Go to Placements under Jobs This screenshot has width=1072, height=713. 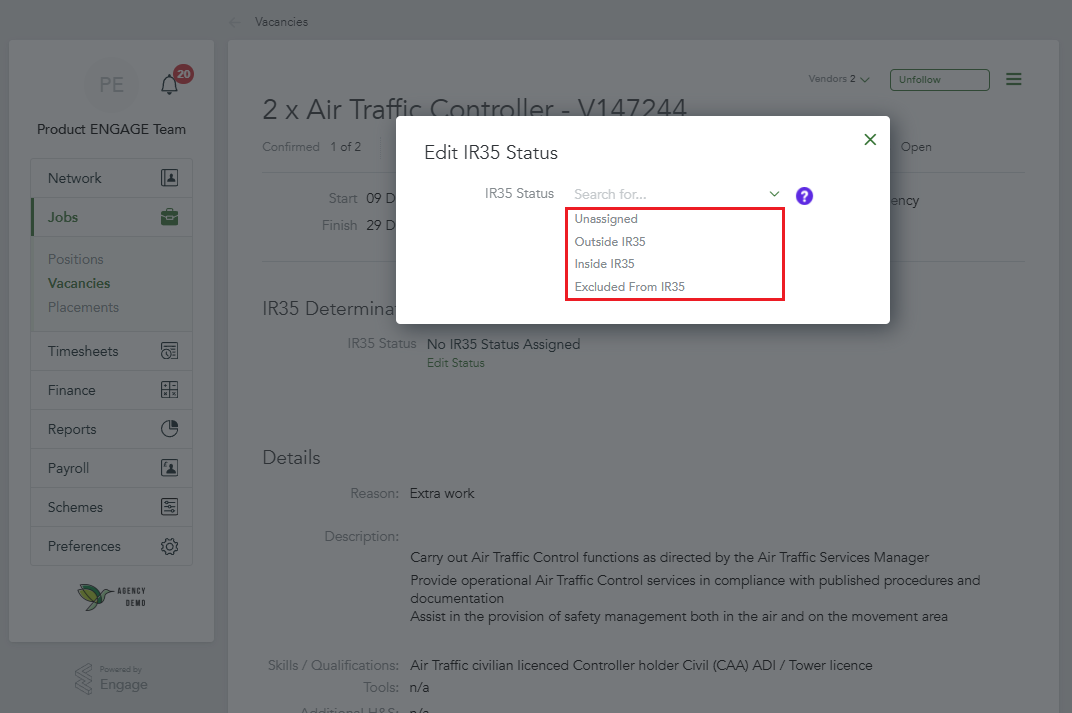[x=83, y=307]
